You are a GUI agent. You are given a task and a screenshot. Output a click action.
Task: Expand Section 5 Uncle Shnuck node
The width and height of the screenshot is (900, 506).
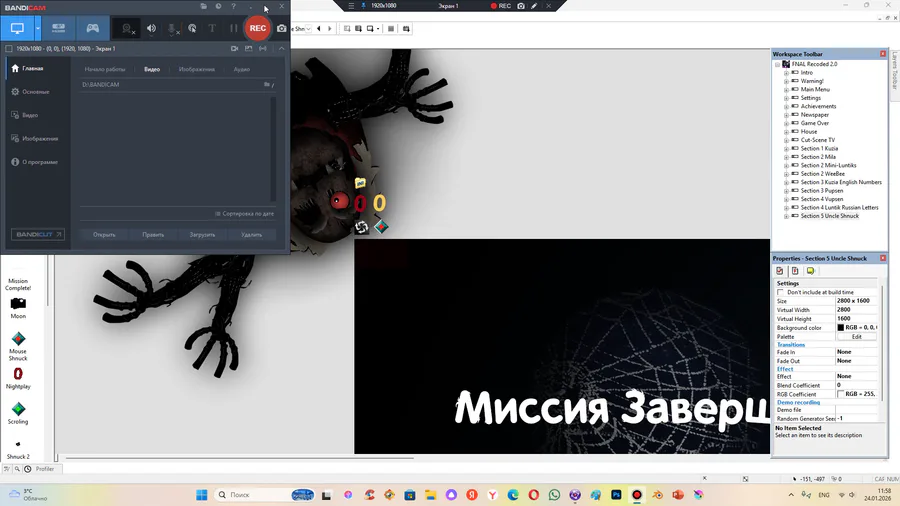click(x=786, y=216)
